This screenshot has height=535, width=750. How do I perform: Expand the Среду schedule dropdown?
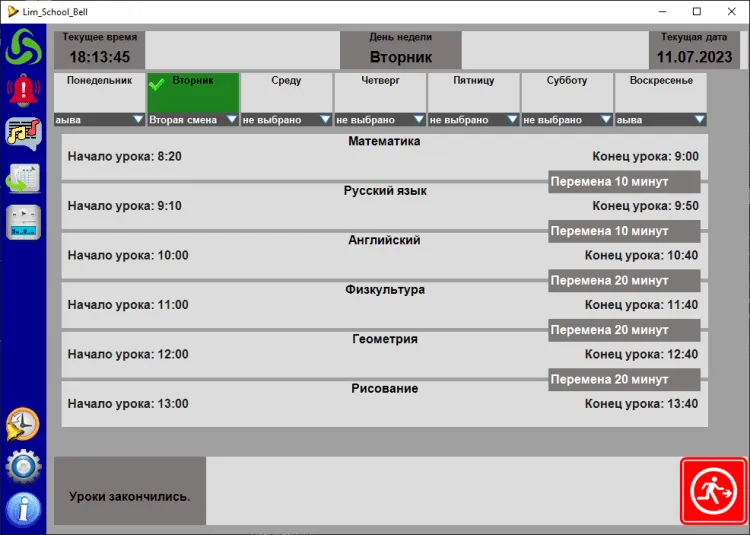tap(324, 120)
